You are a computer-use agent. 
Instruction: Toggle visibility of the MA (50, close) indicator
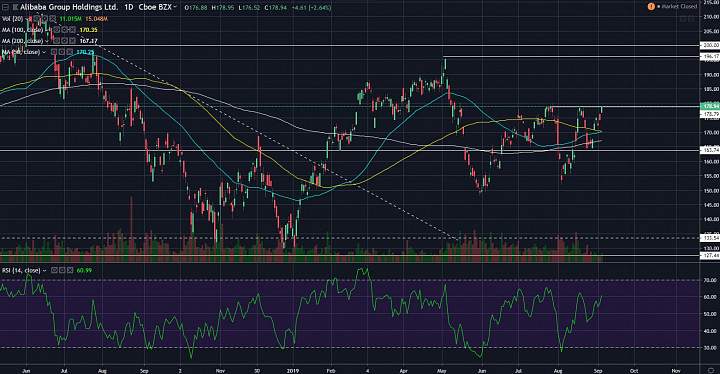tap(54, 52)
